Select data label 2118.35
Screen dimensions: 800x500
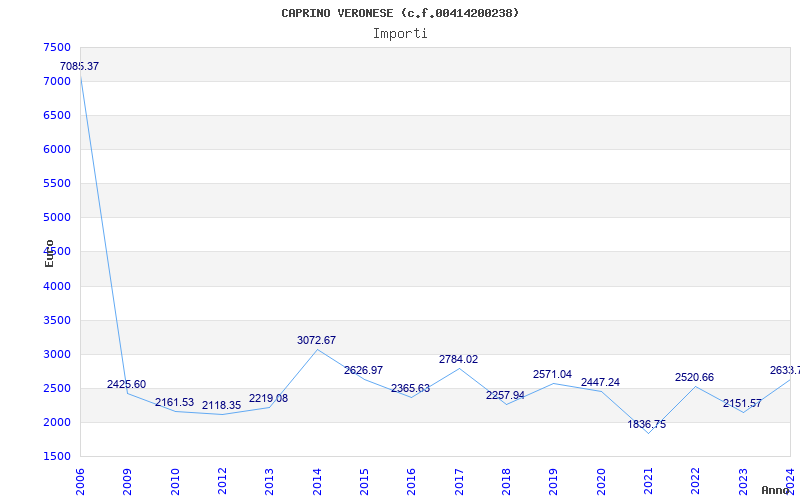(x=221, y=405)
